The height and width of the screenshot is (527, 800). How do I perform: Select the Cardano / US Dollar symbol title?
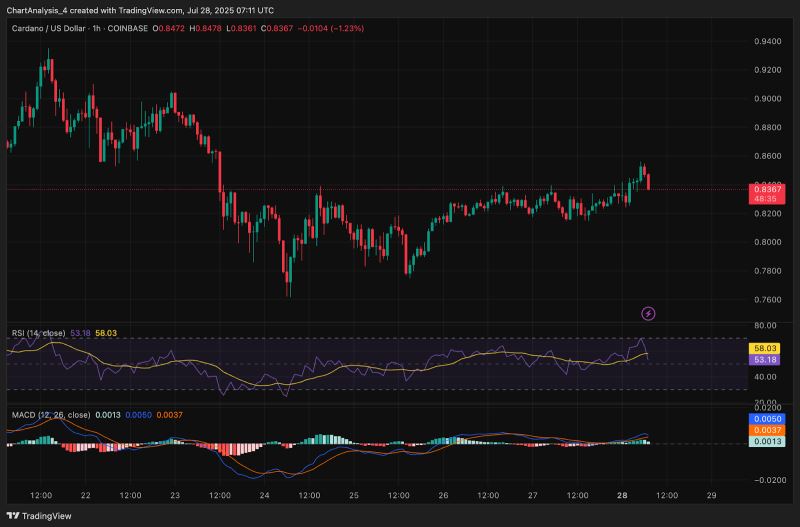click(51, 29)
